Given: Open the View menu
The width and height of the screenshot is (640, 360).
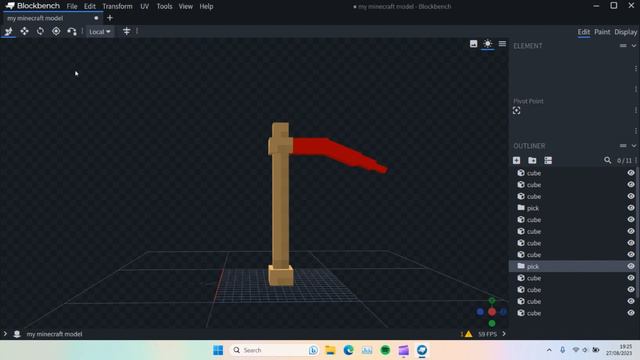Looking at the screenshot, I should pos(185,7).
